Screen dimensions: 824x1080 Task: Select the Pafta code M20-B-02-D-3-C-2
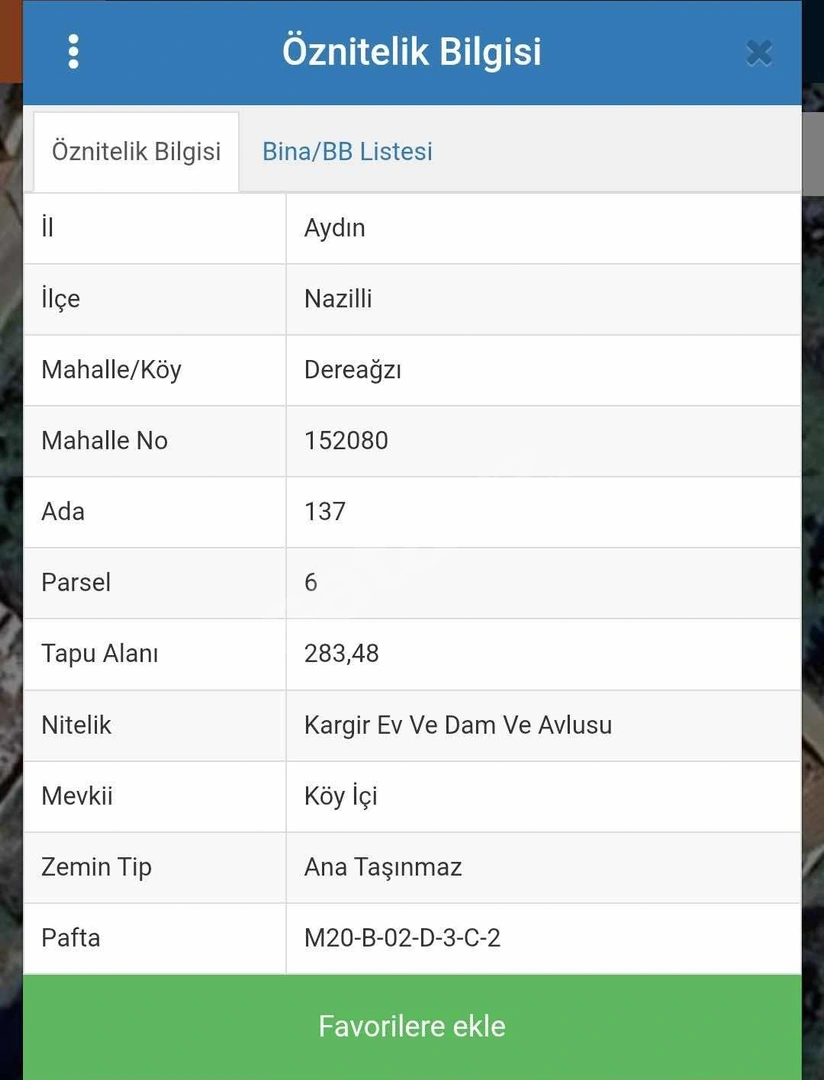point(402,938)
